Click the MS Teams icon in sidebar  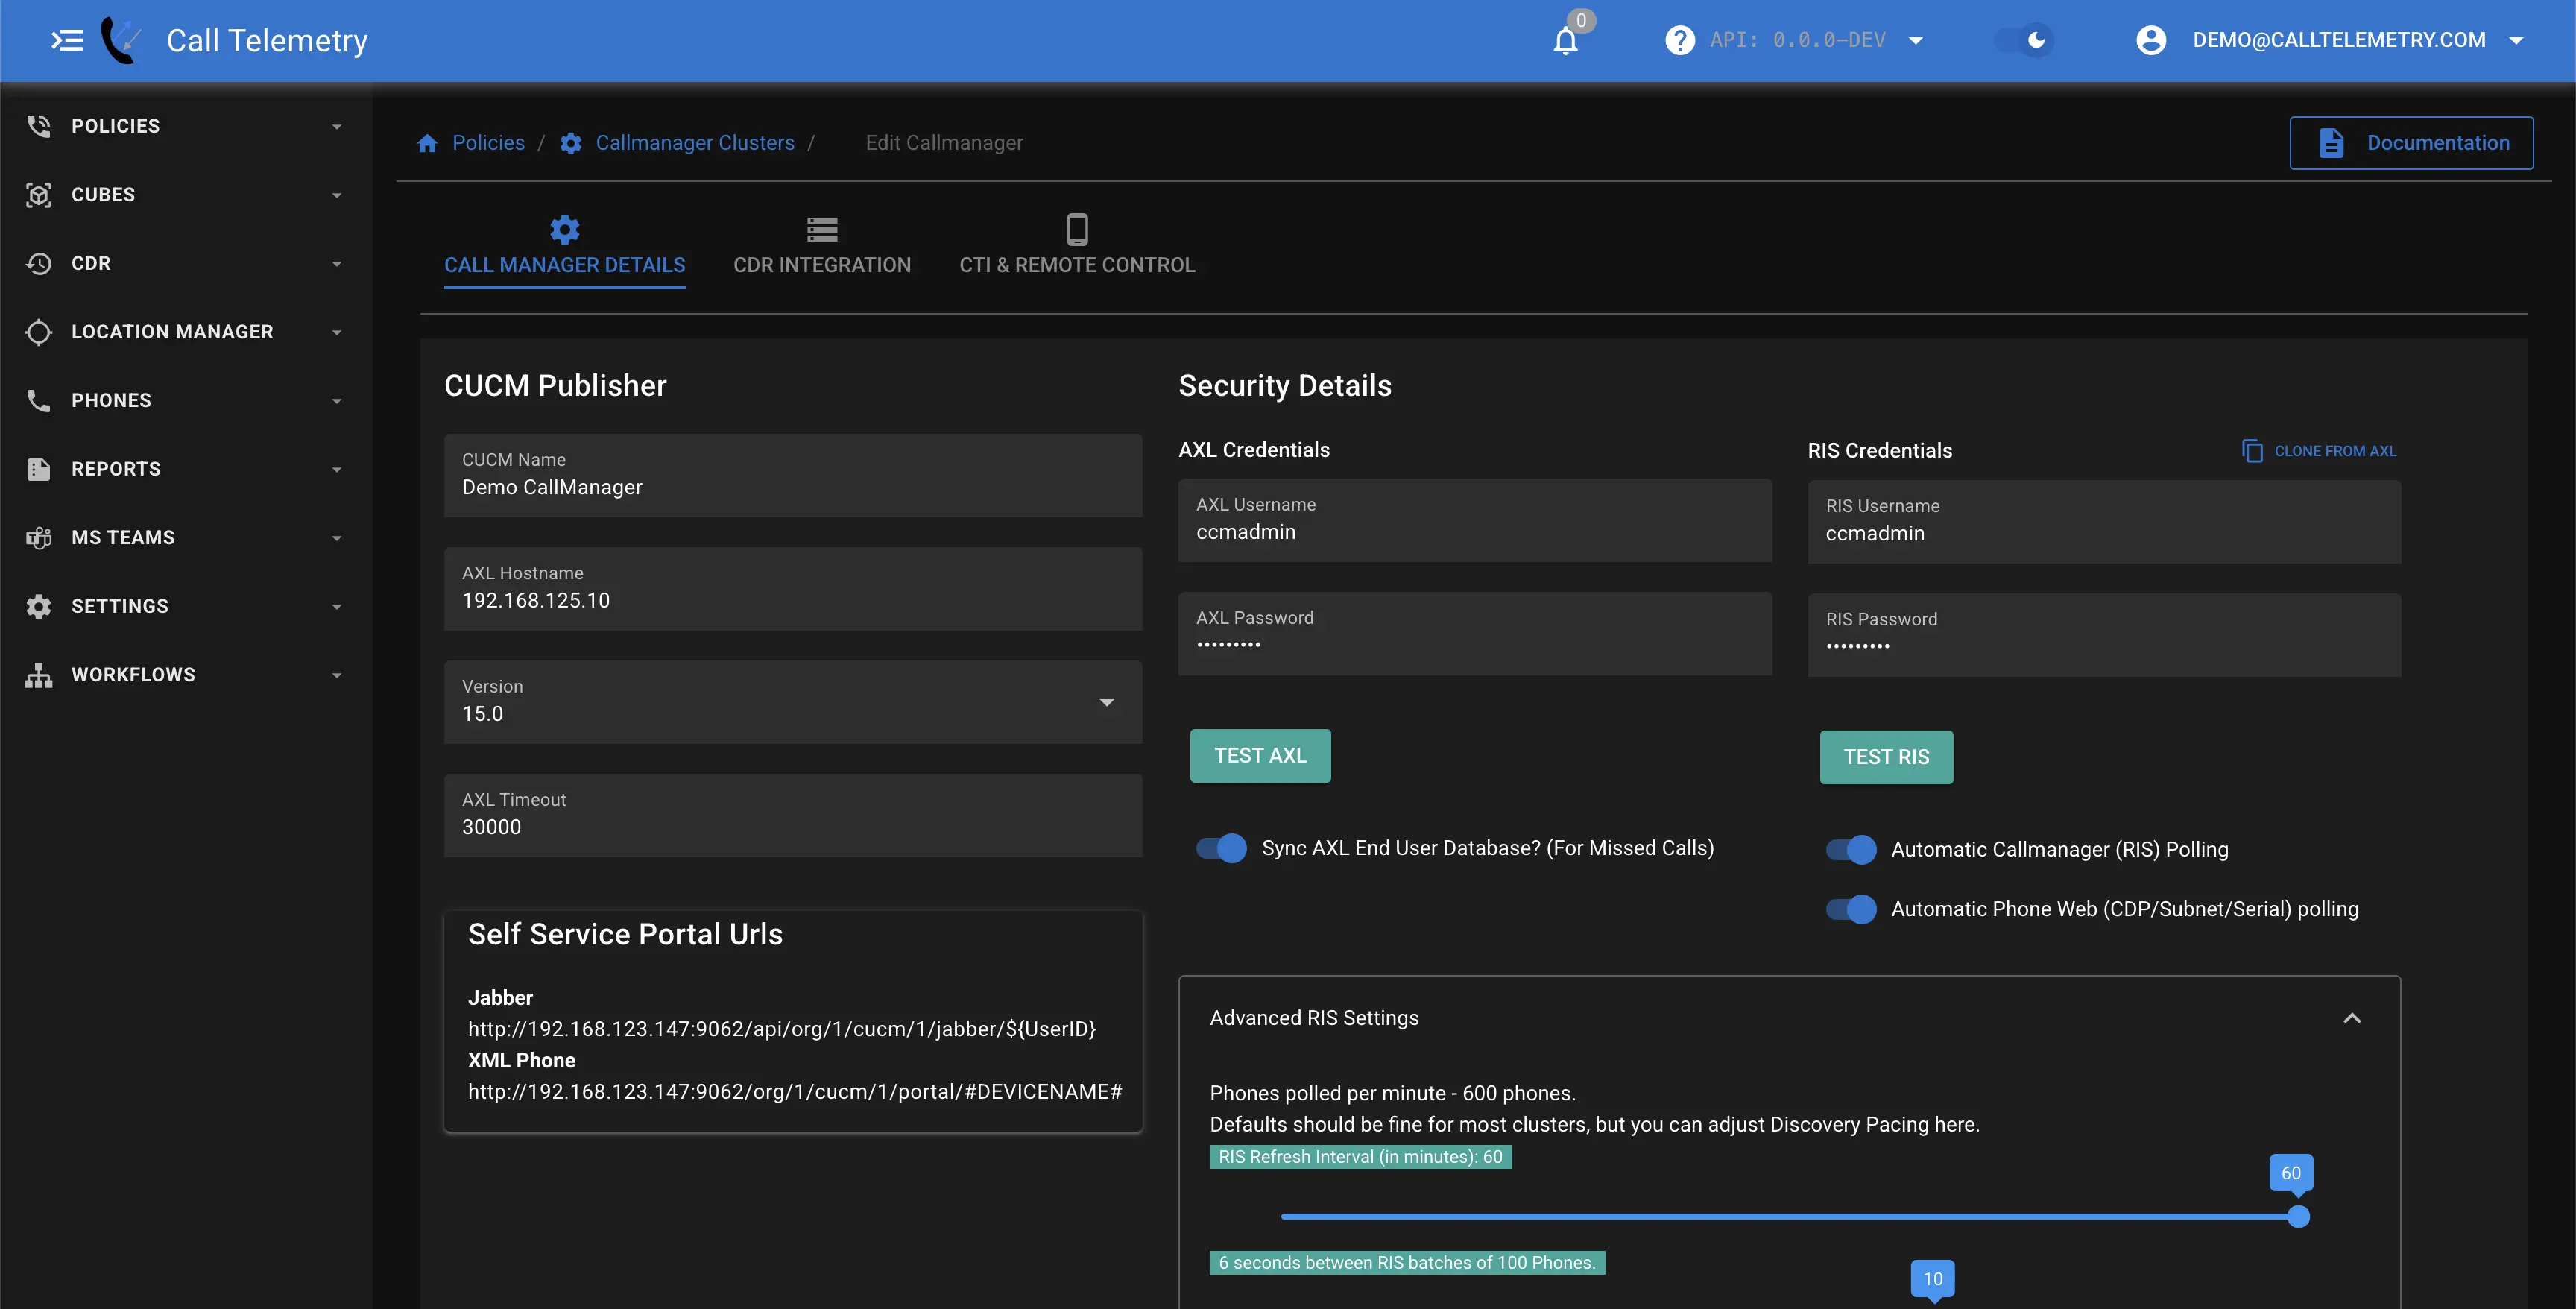[39, 538]
